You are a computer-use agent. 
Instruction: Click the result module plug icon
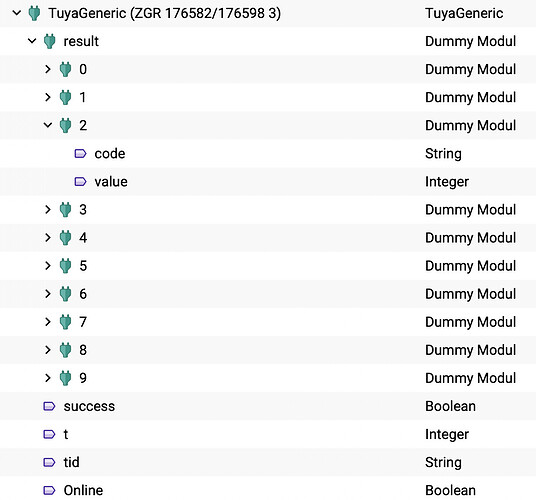pyautogui.click(x=50, y=41)
